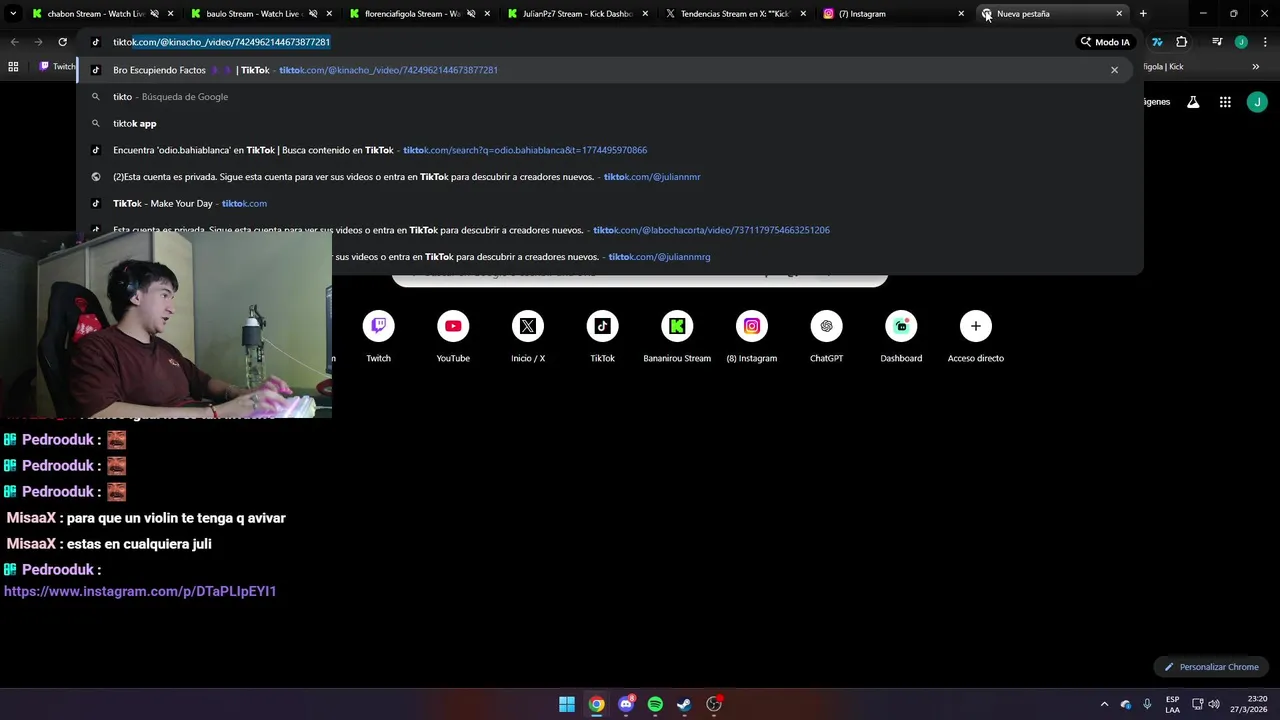1280x720 pixels.
Task: Show more bookmarks with the chevron
Action: [1256, 67]
